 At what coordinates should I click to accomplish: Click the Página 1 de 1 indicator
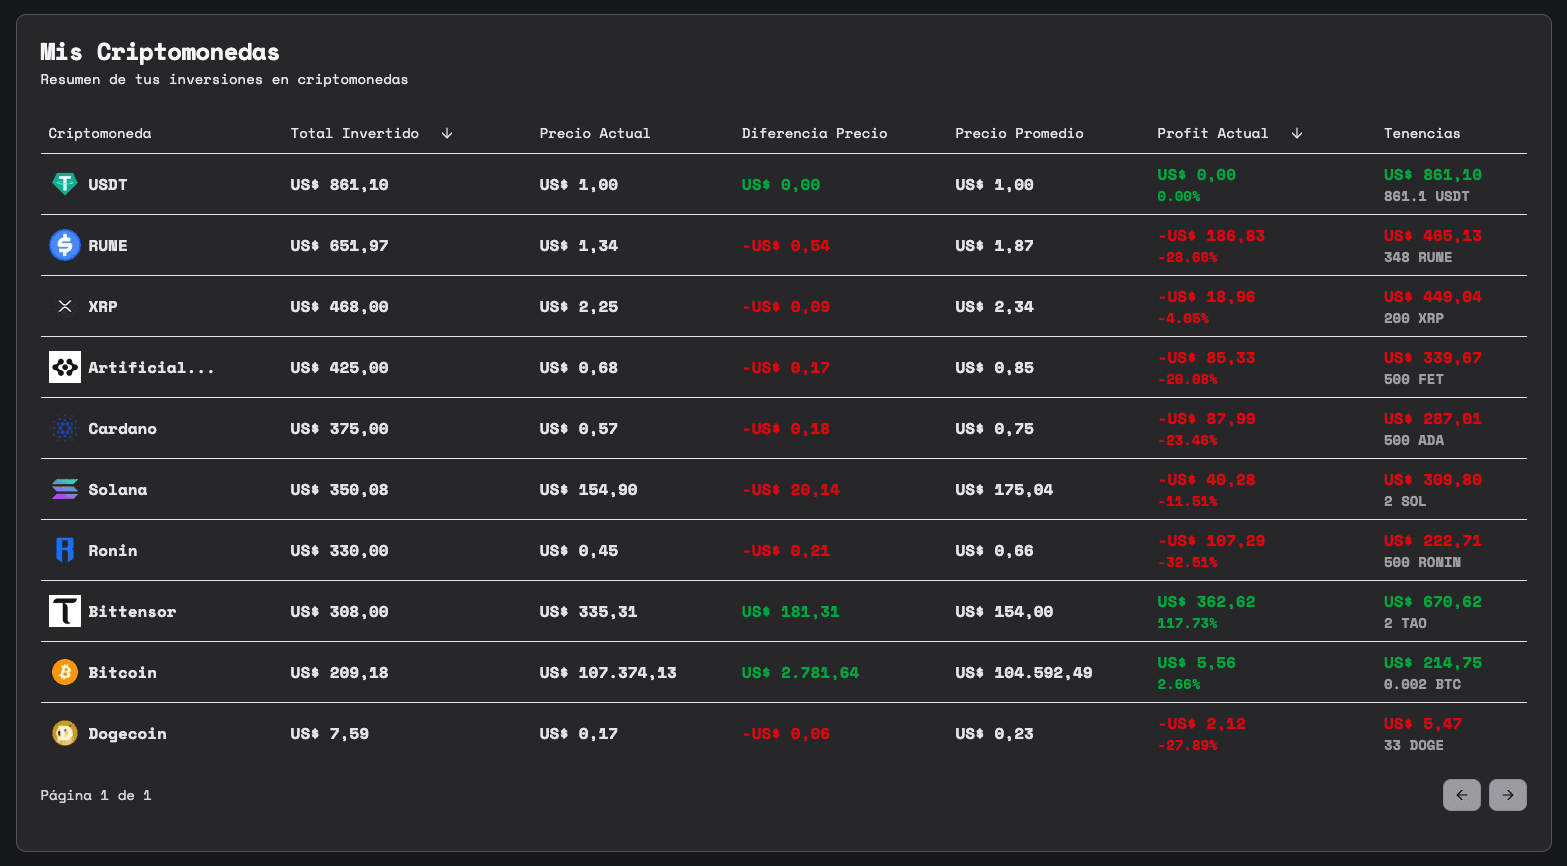click(x=96, y=795)
